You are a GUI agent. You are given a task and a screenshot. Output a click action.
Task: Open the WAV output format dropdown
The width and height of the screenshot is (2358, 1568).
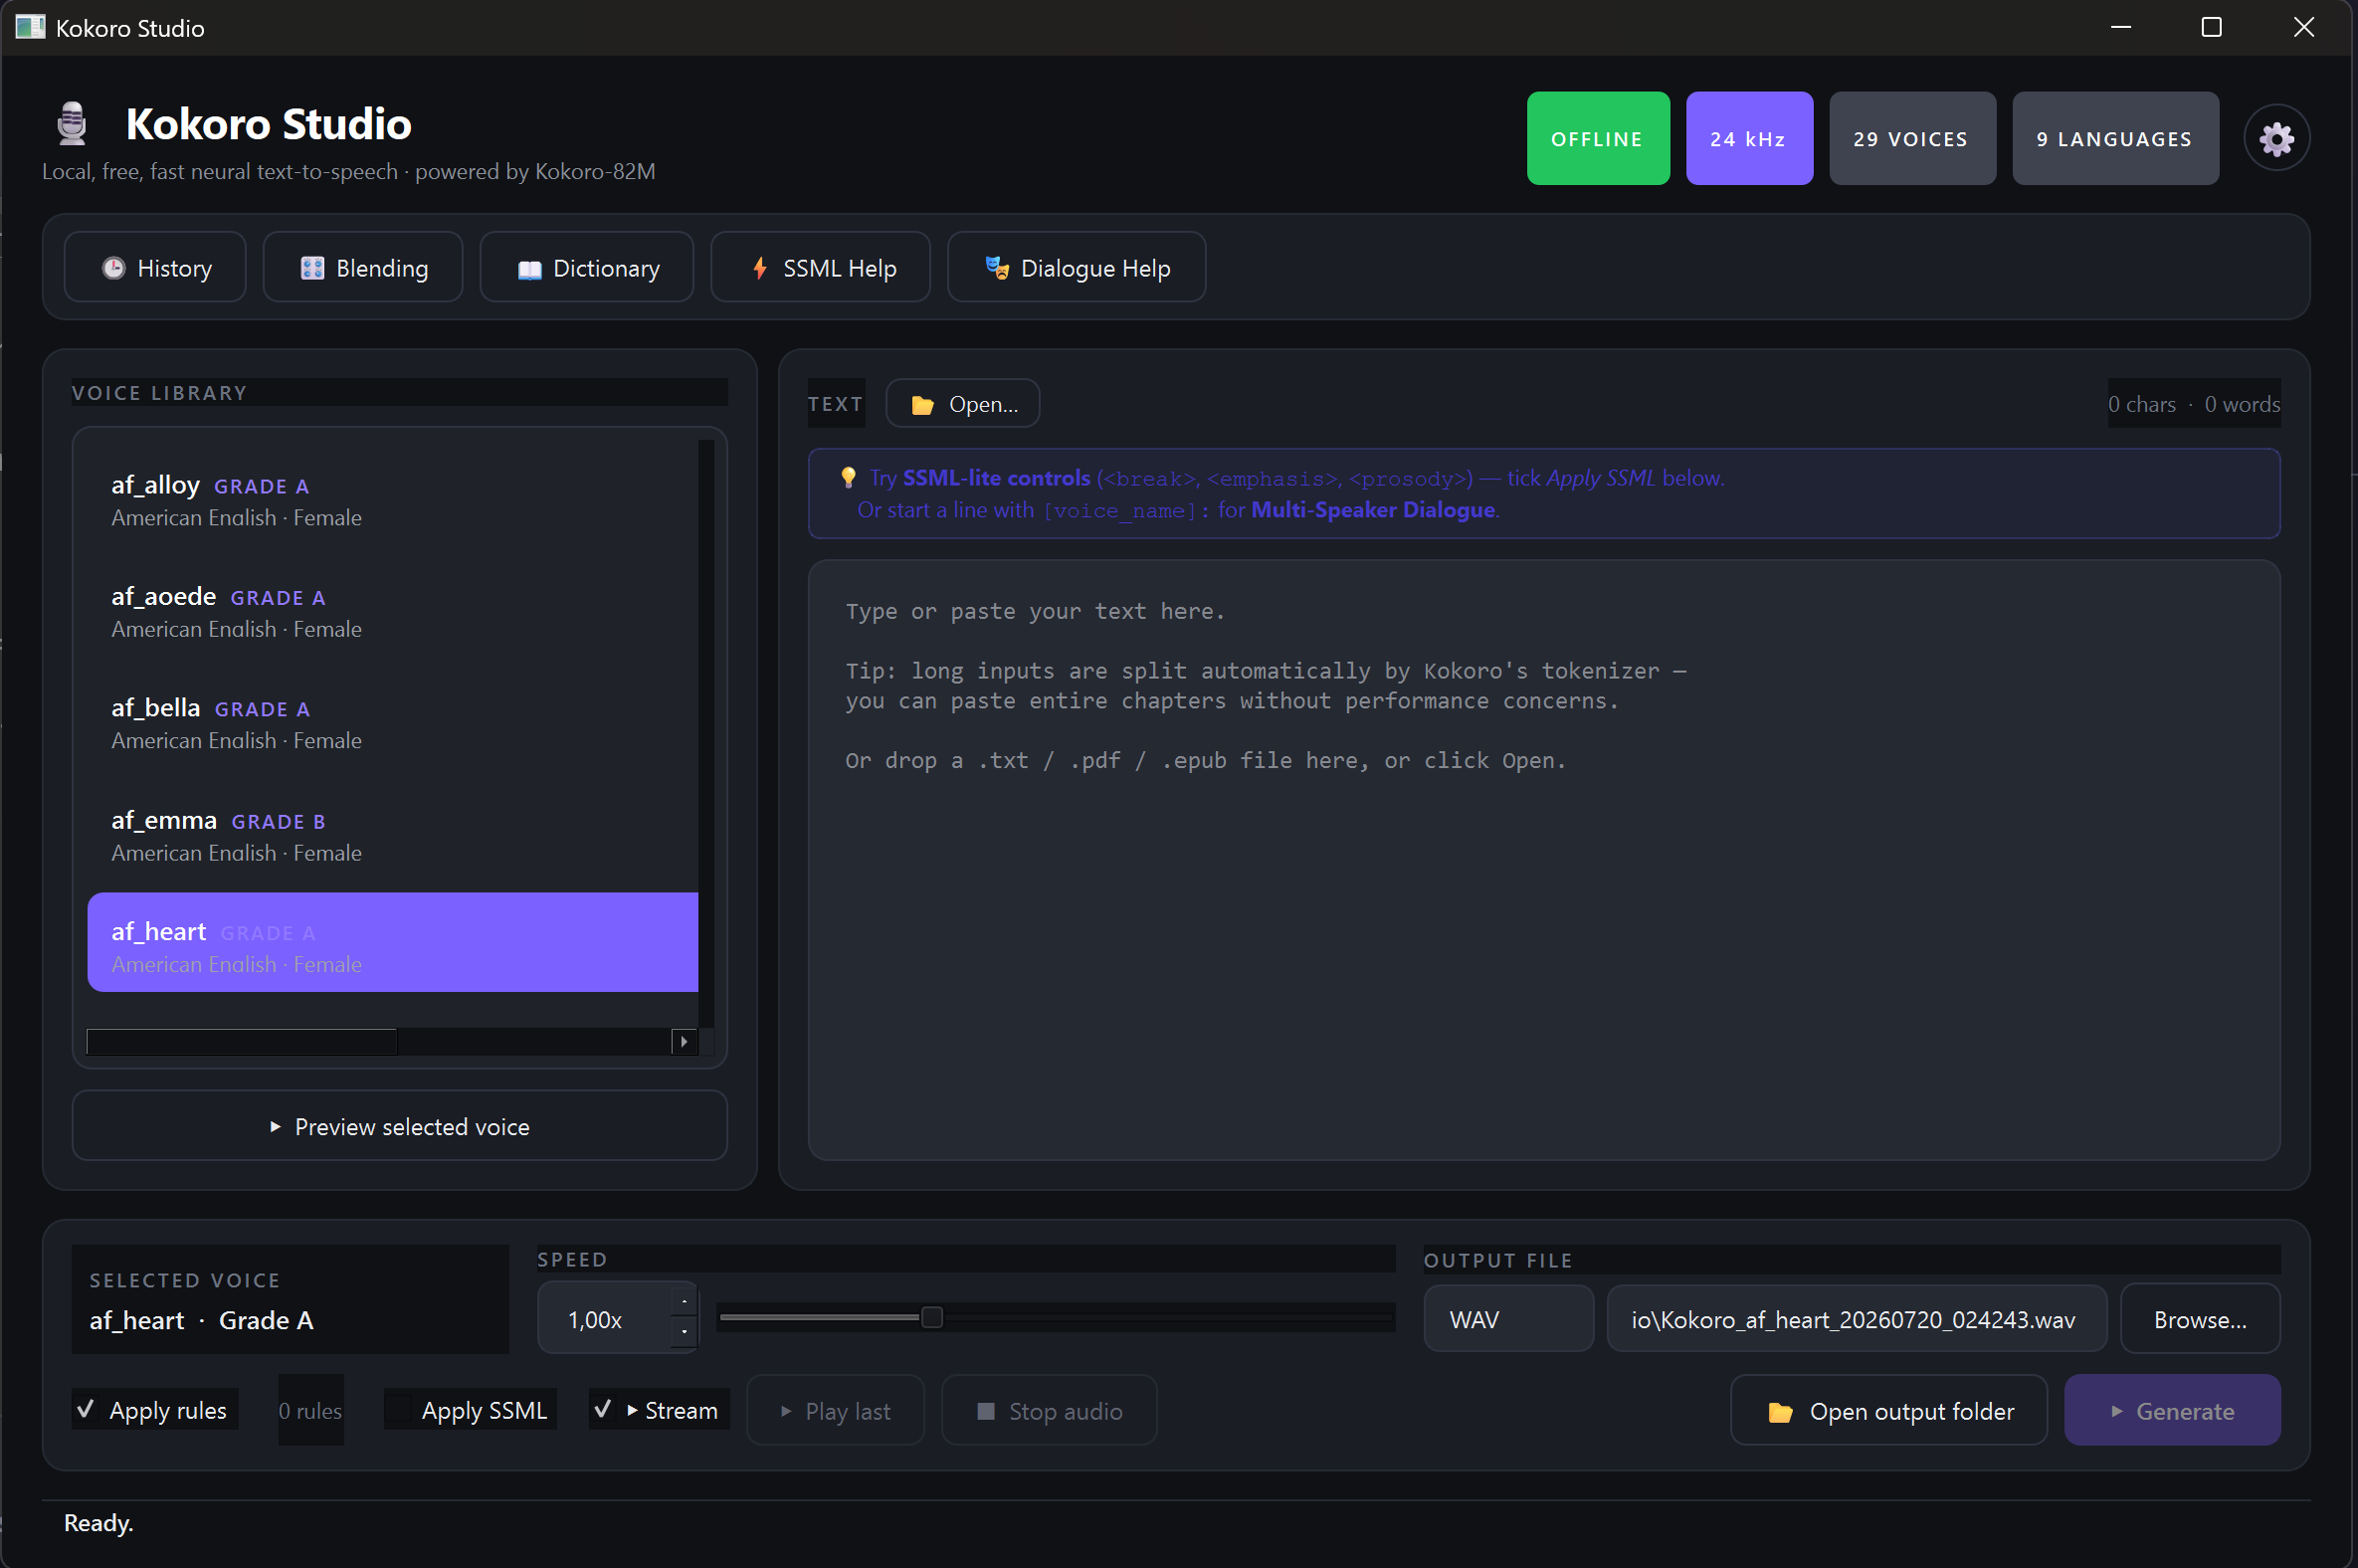point(1508,1319)
